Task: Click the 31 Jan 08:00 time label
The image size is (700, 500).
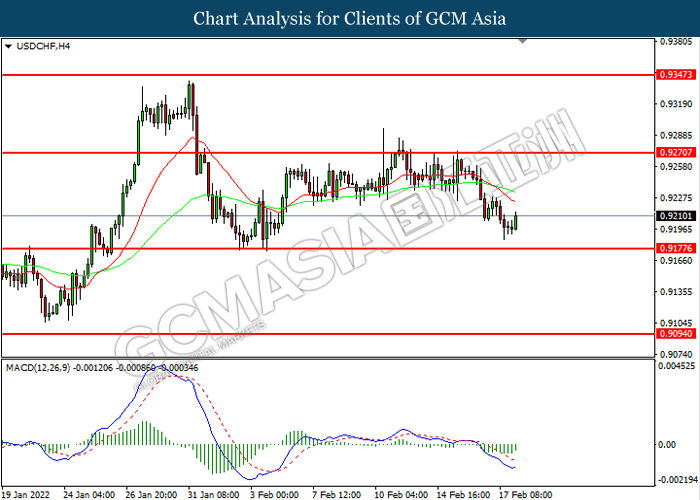Action: pos(213,495)
